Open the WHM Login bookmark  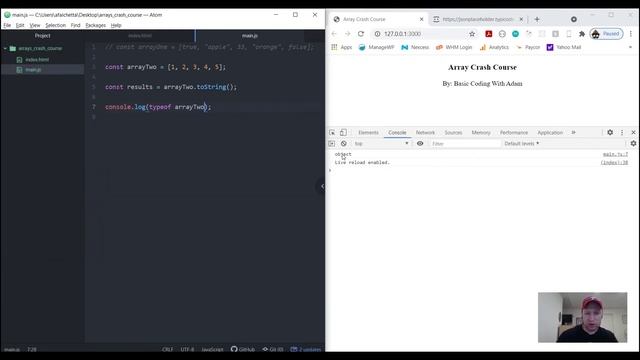(454, 47)
